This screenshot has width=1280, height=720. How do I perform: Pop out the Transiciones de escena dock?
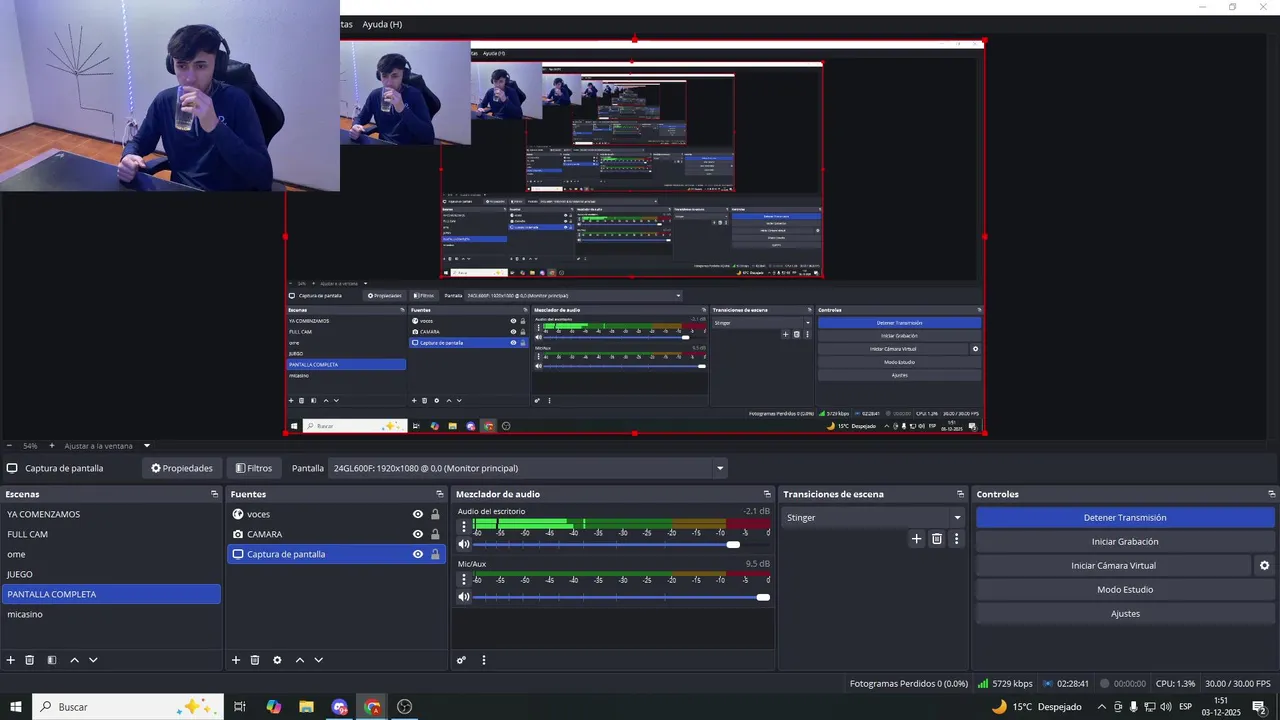[960, 494]
